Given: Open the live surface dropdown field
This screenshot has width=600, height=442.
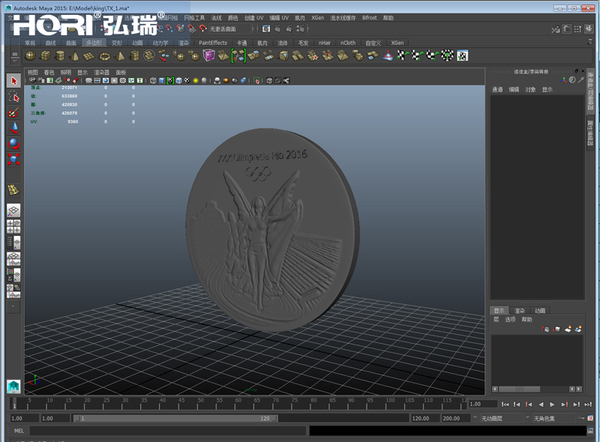Looking at the screenshot, I should click(232, 29).
